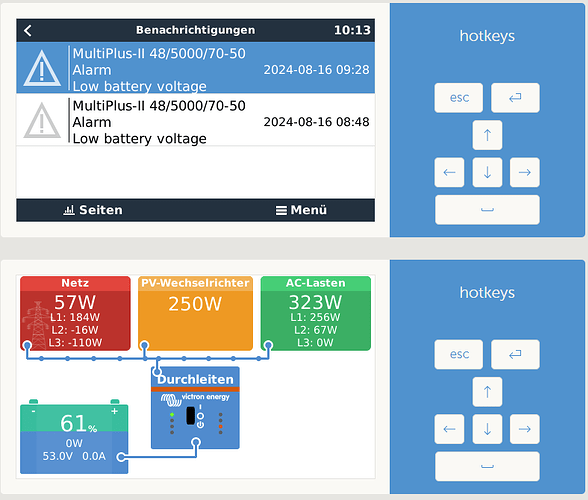Click the battery tile showing 61%
Viewport: 588px width, 500px height.
(74, 437)
